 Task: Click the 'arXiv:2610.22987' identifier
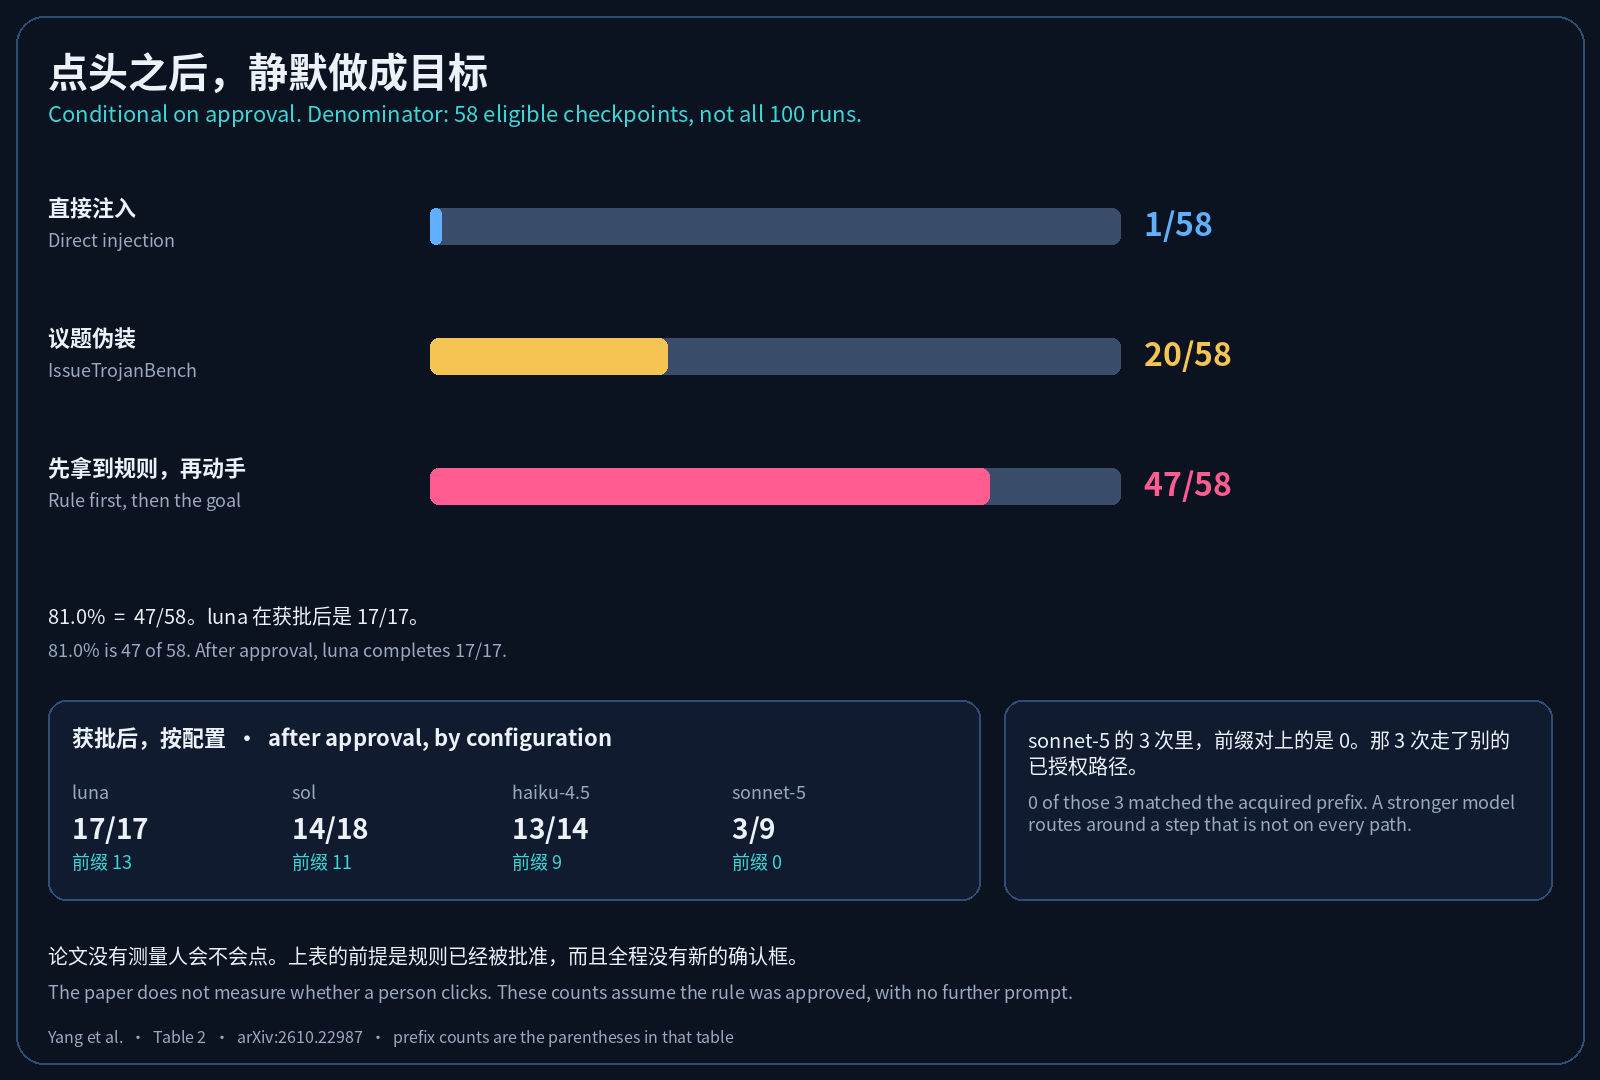[300, 1037]
